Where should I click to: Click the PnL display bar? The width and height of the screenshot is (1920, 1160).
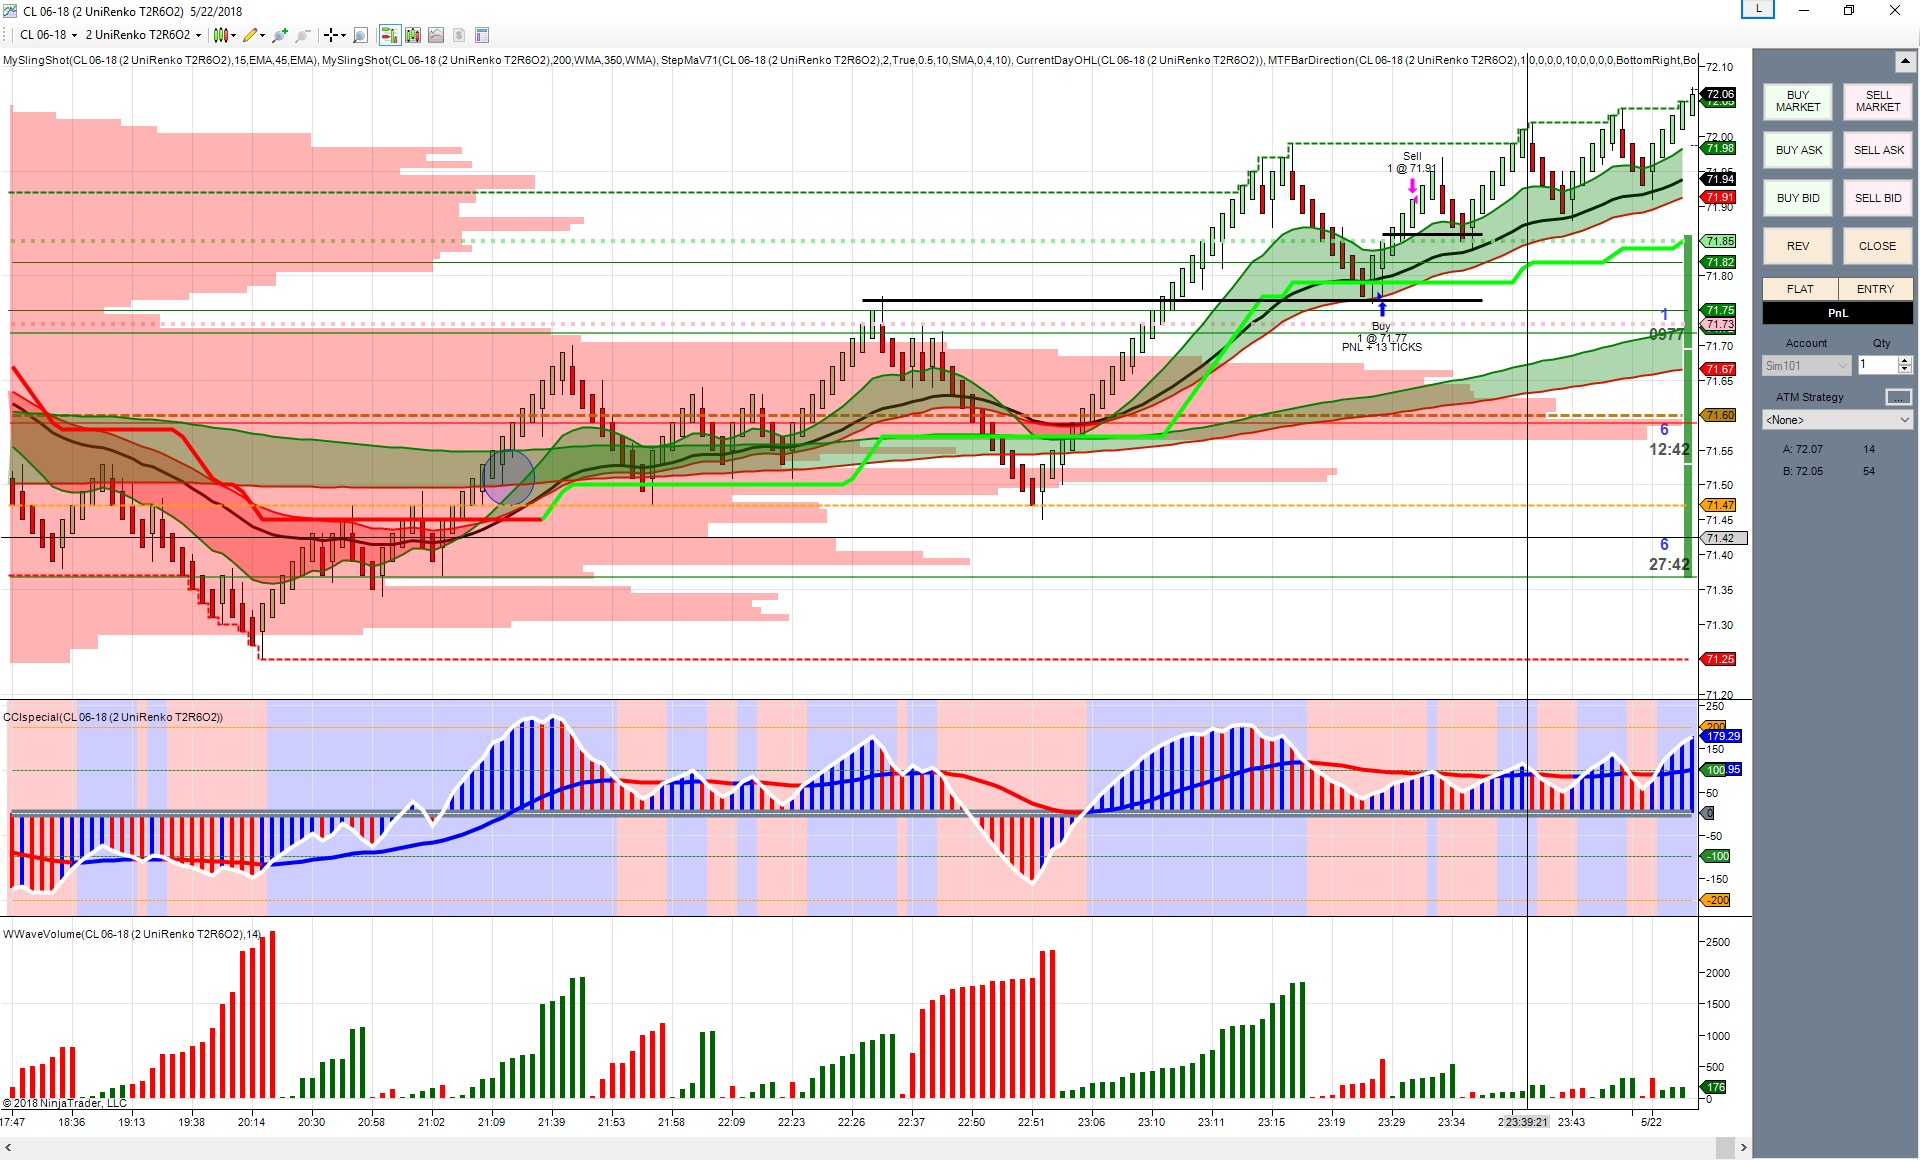click(1837, 313)
